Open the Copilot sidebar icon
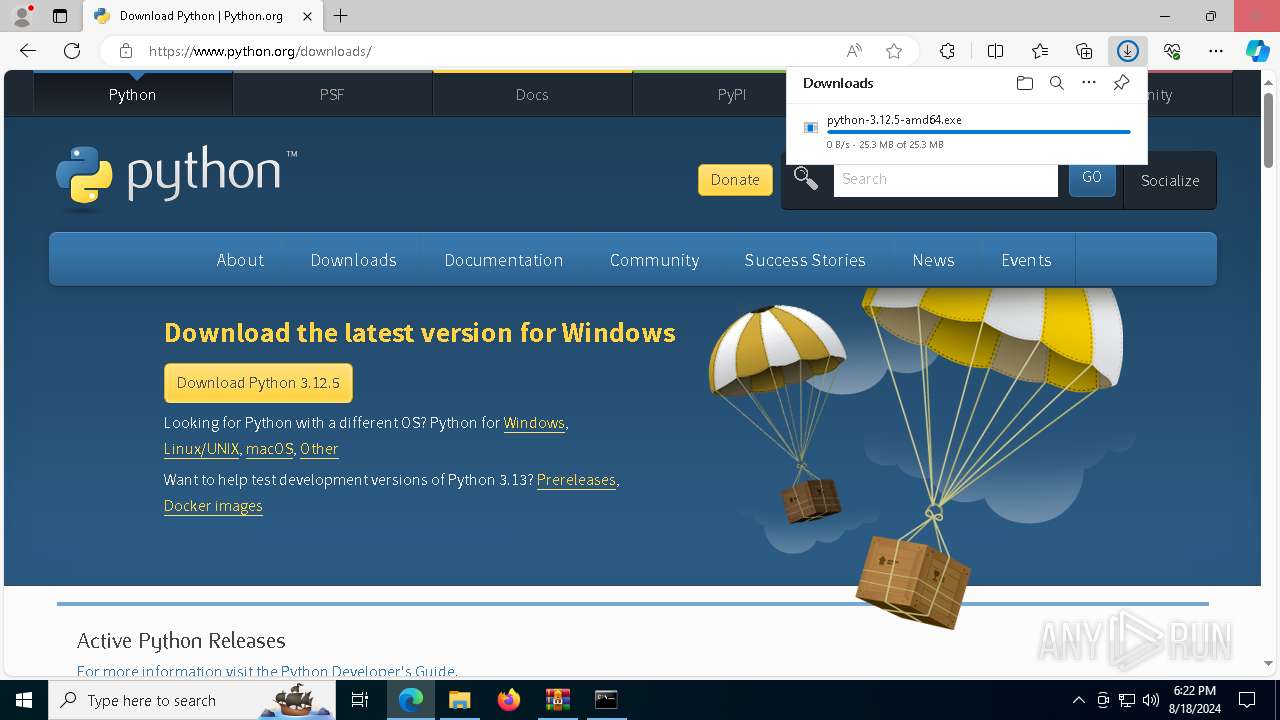The width and height of the screenshot is (1280, 720). pyautogui.click(x=1258, y=51)
